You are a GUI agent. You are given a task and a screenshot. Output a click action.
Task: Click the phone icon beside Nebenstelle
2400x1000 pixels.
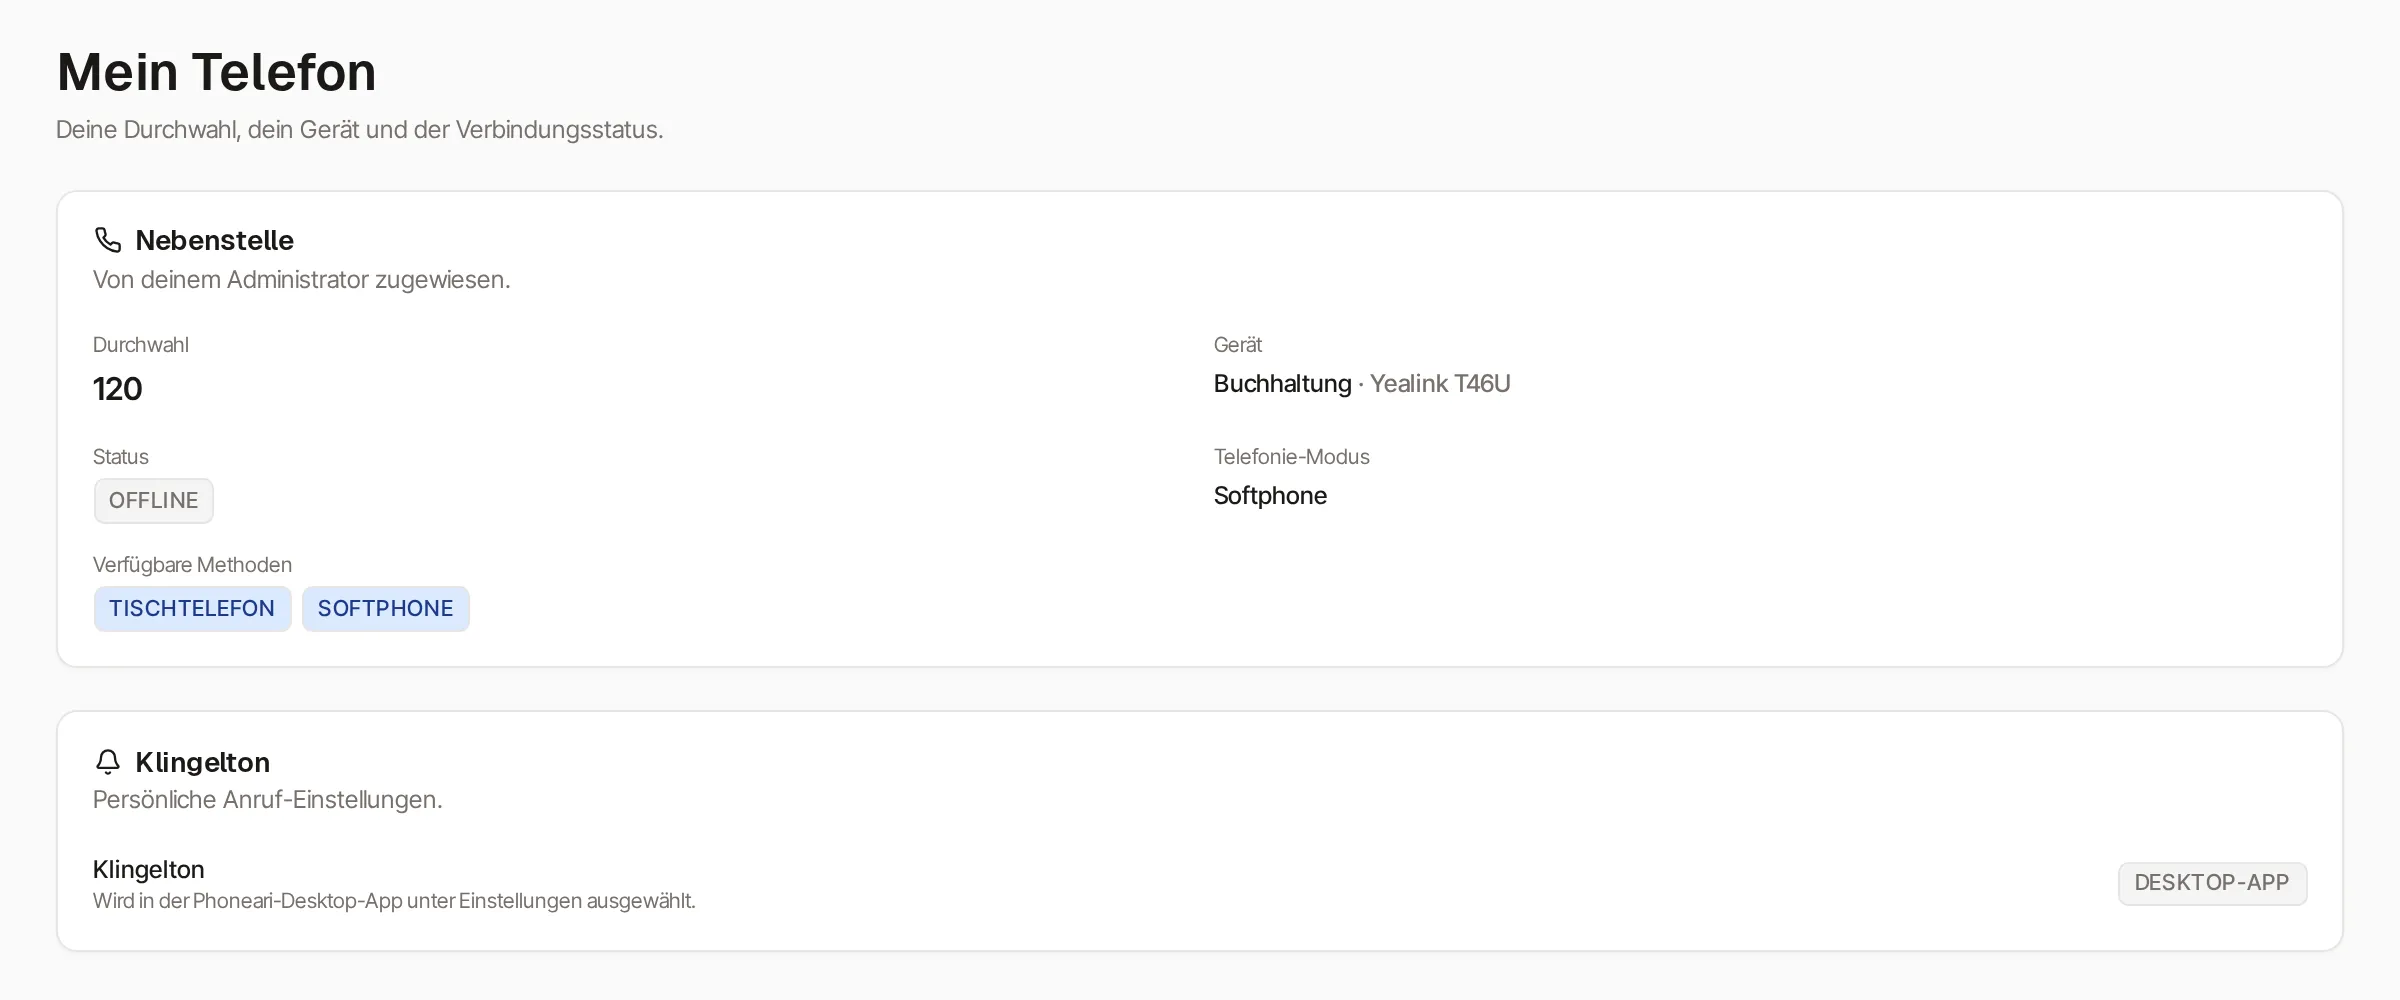(x=108, y=240)
